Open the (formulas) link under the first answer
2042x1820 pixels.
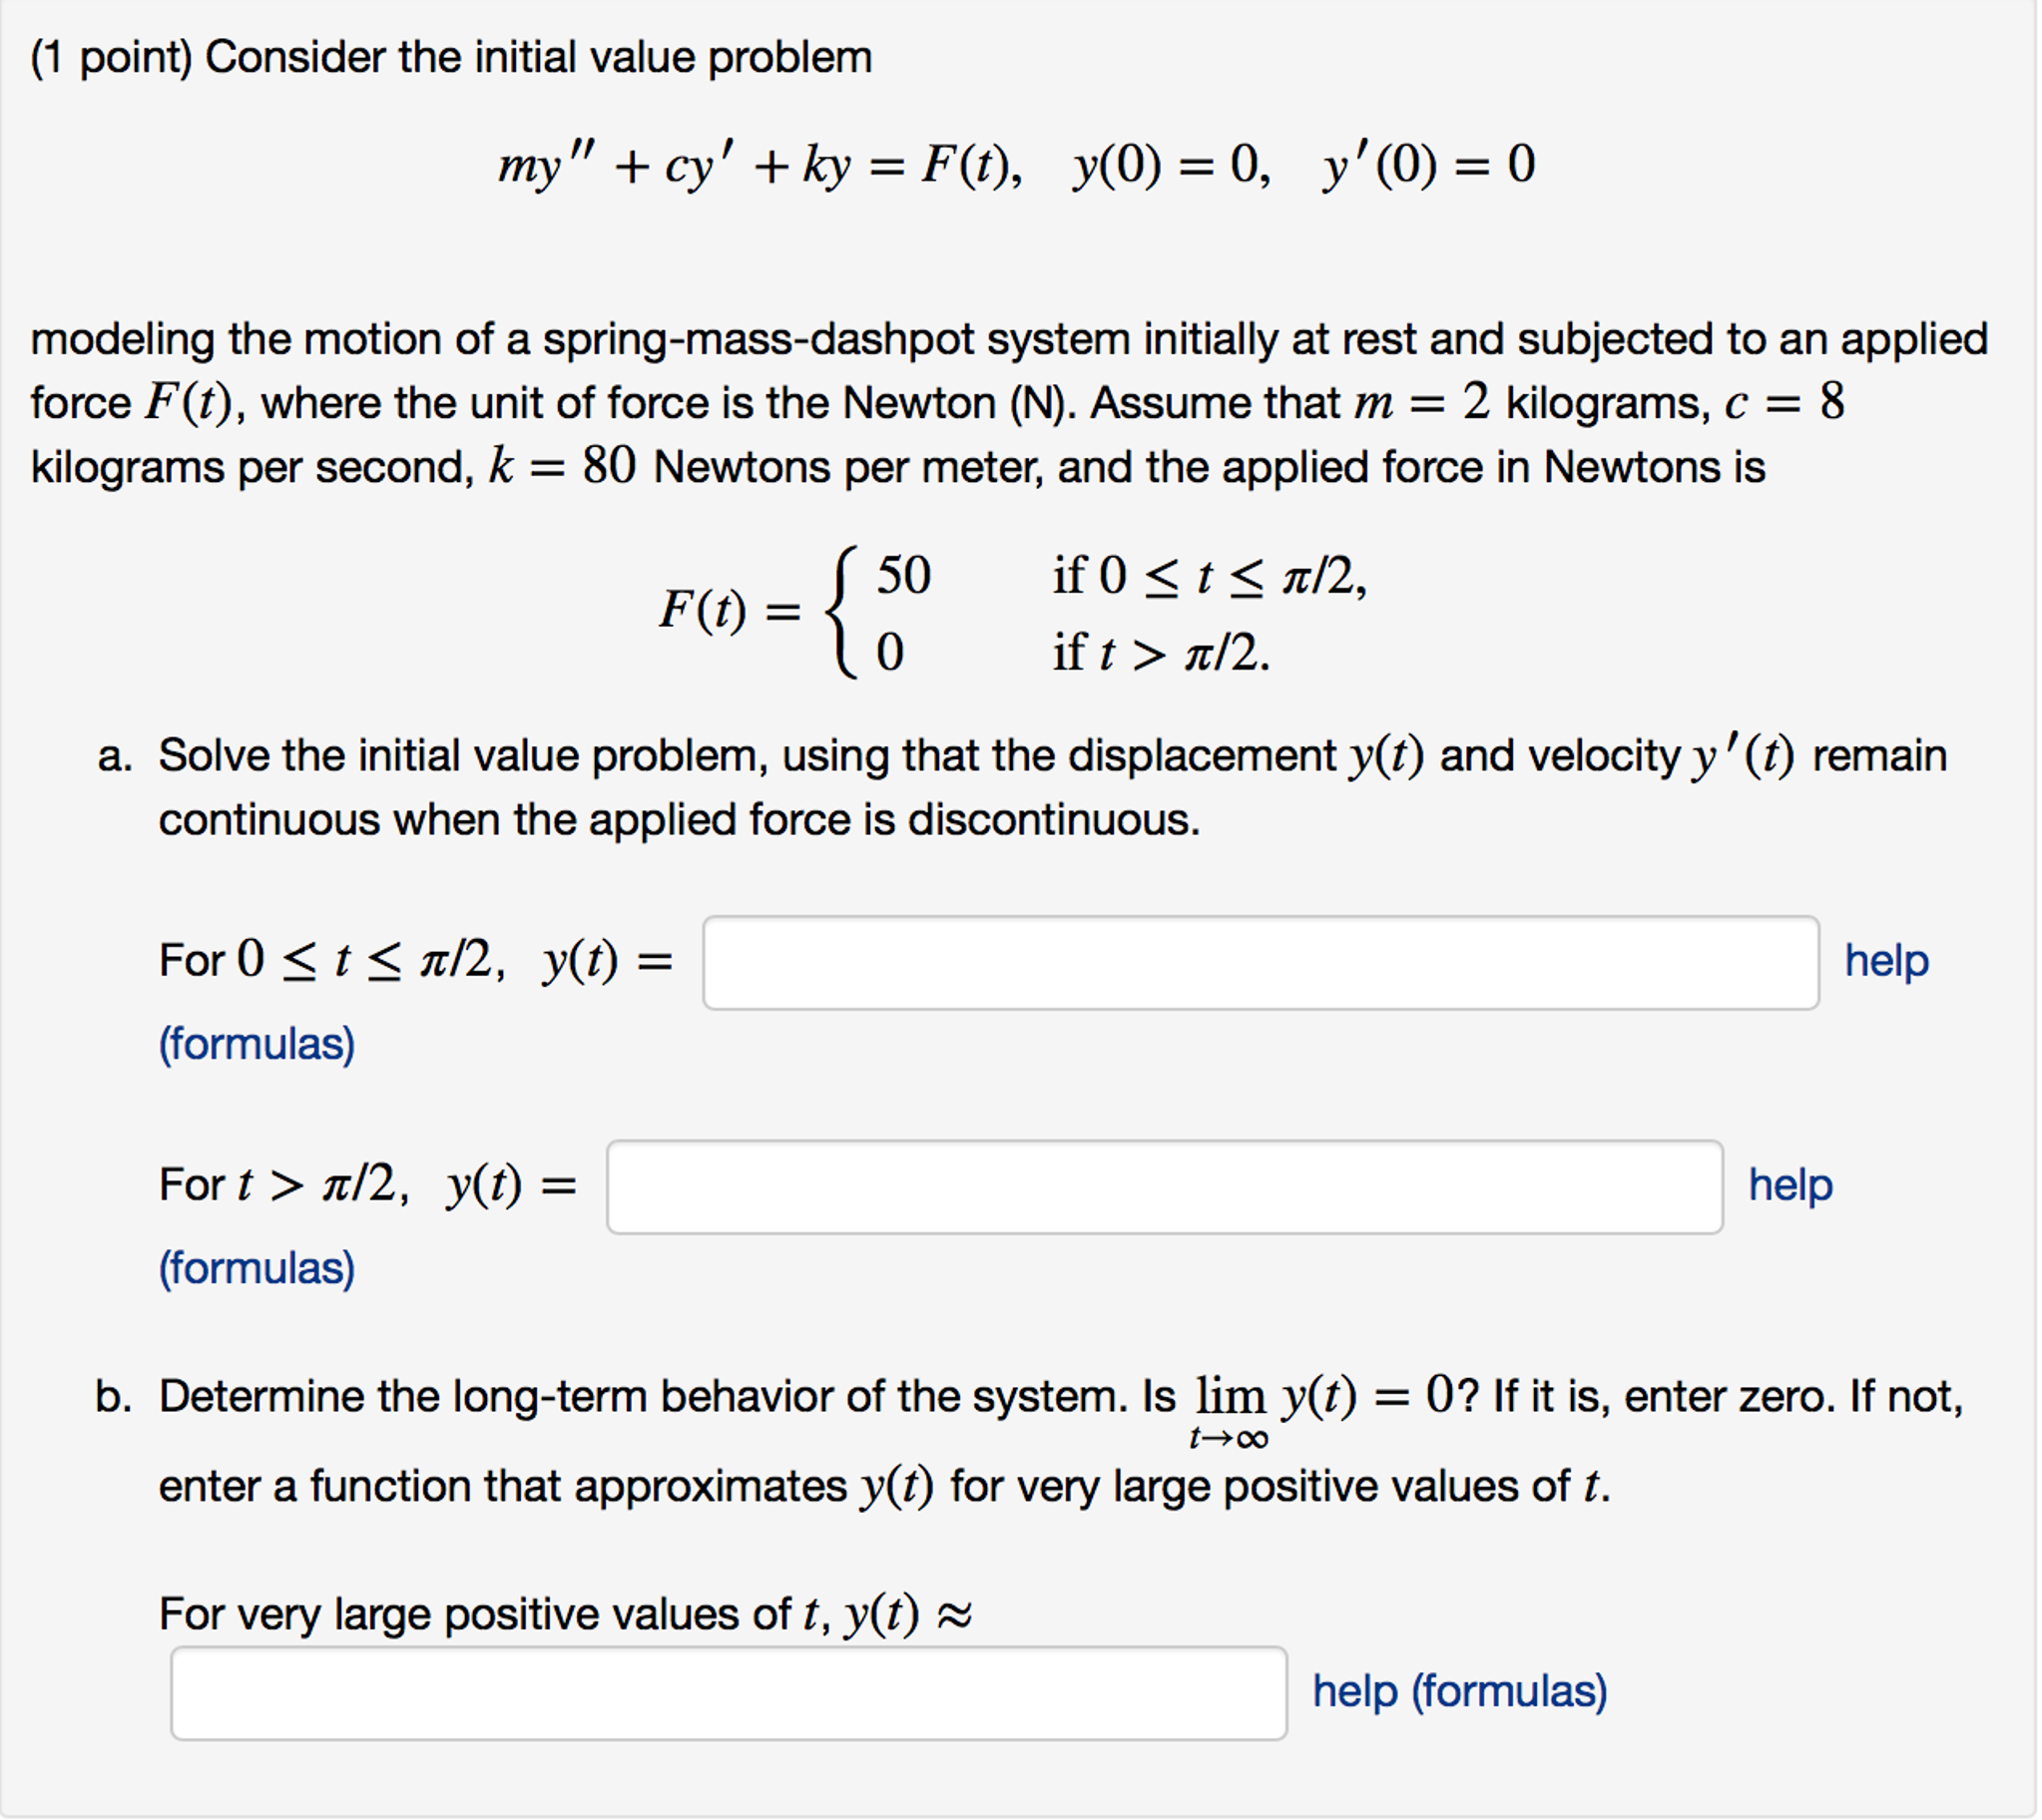coord(257,1044)
